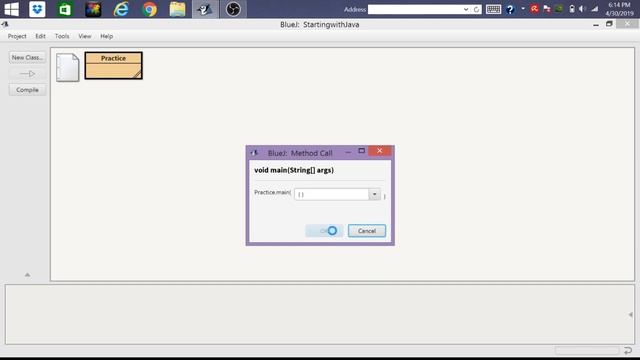Open Google Chrome from the taskbar
This screenshot has height=360, width=640.
149,9
